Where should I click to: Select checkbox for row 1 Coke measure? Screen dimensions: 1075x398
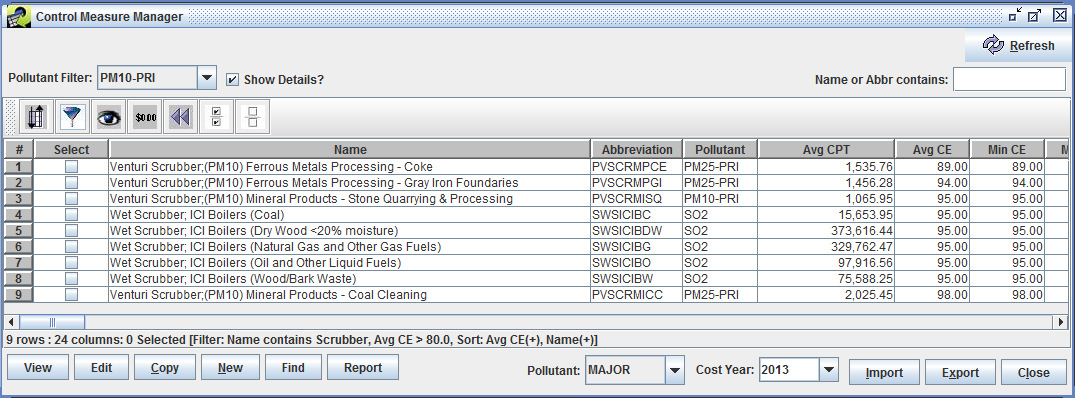point(71,166)
